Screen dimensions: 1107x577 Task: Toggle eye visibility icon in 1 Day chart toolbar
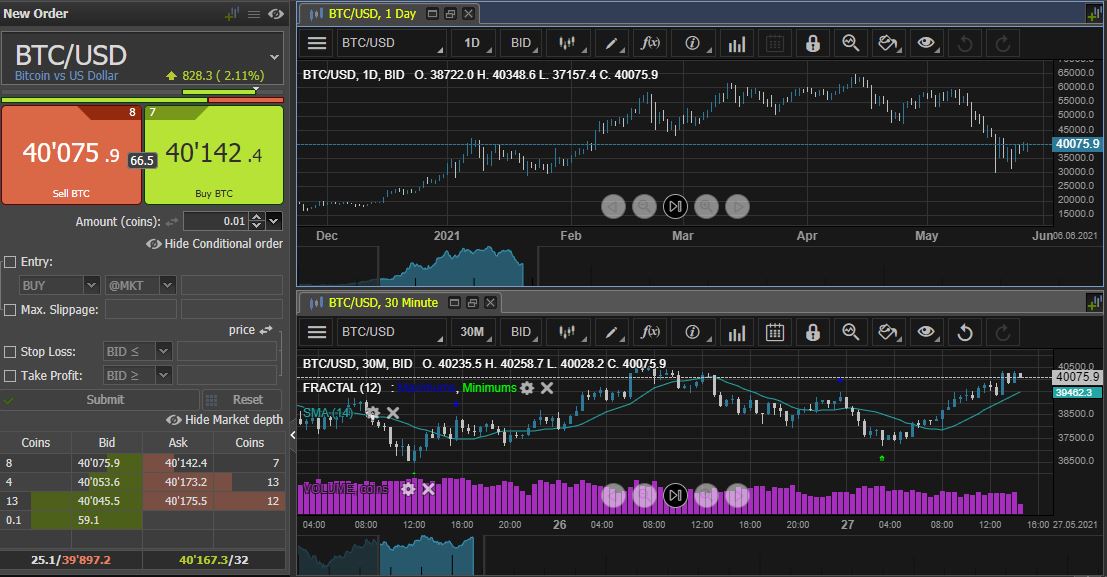tap(926, 43)
